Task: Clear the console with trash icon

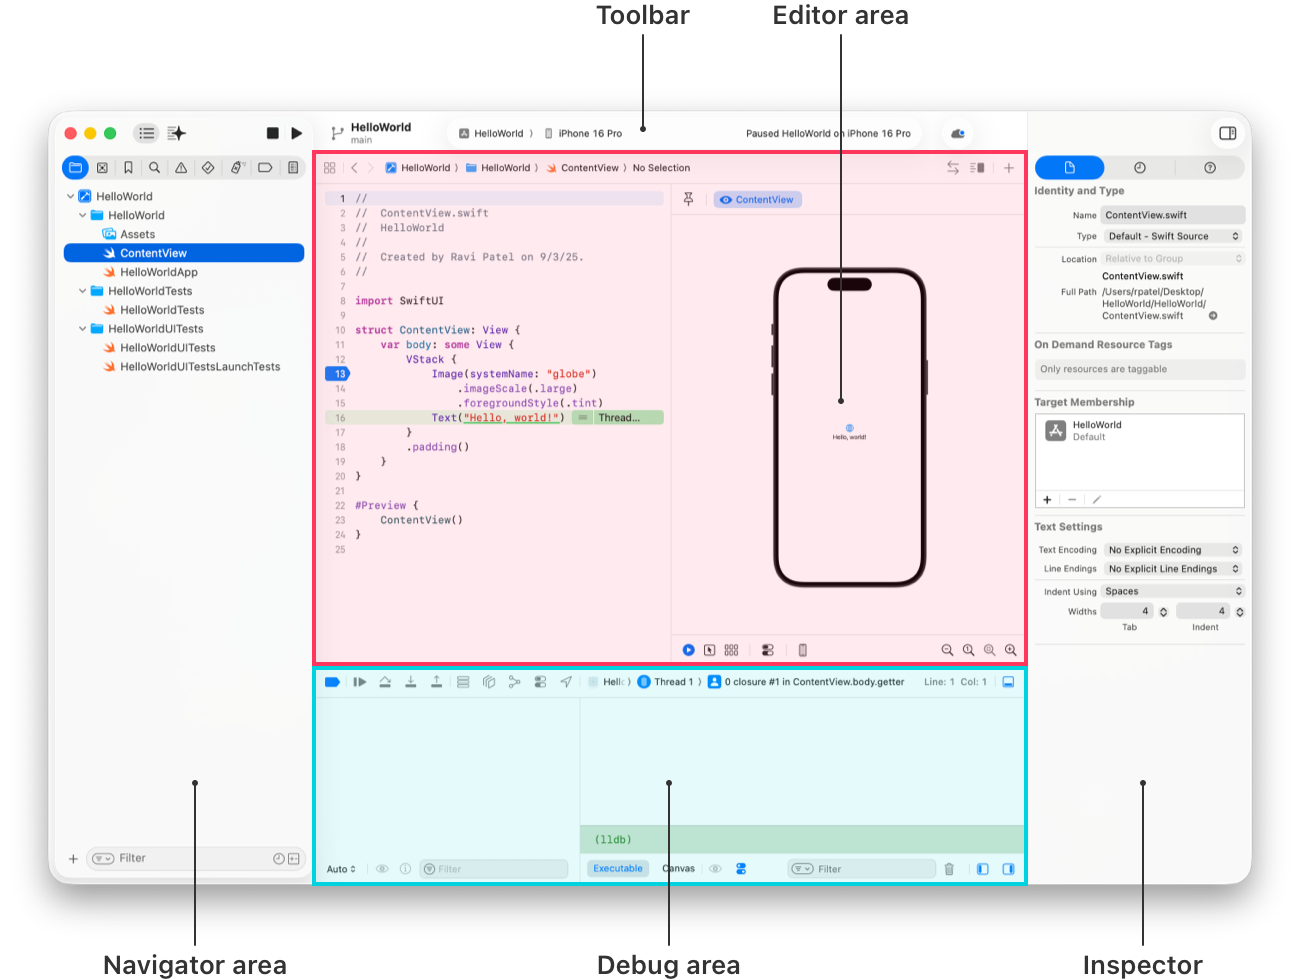Action: pos(949,869)
